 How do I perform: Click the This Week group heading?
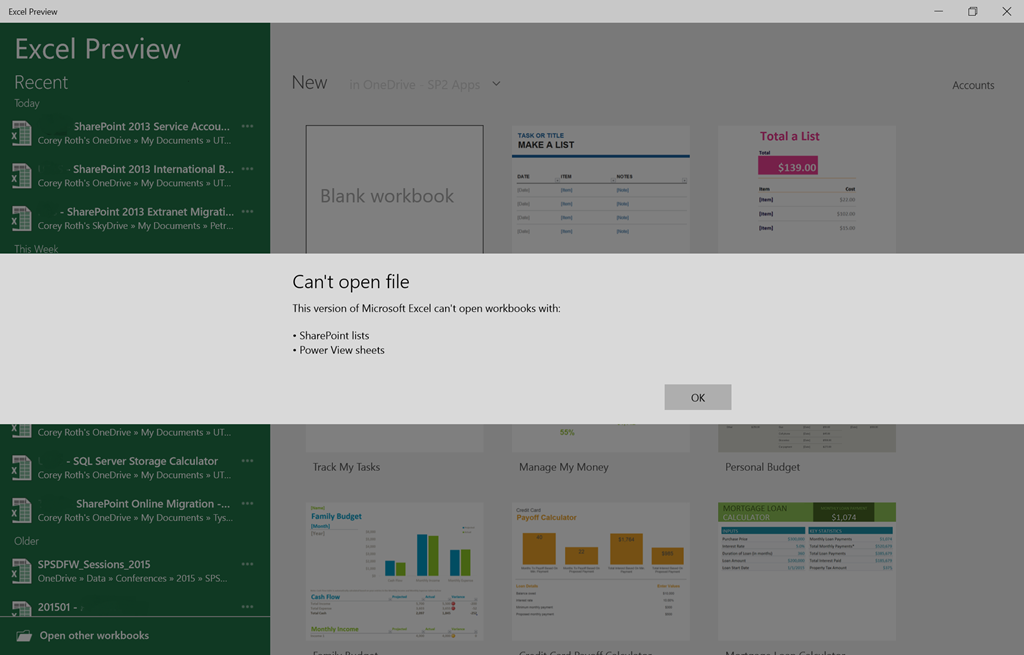pyautogui.click(x=36, y=249)
